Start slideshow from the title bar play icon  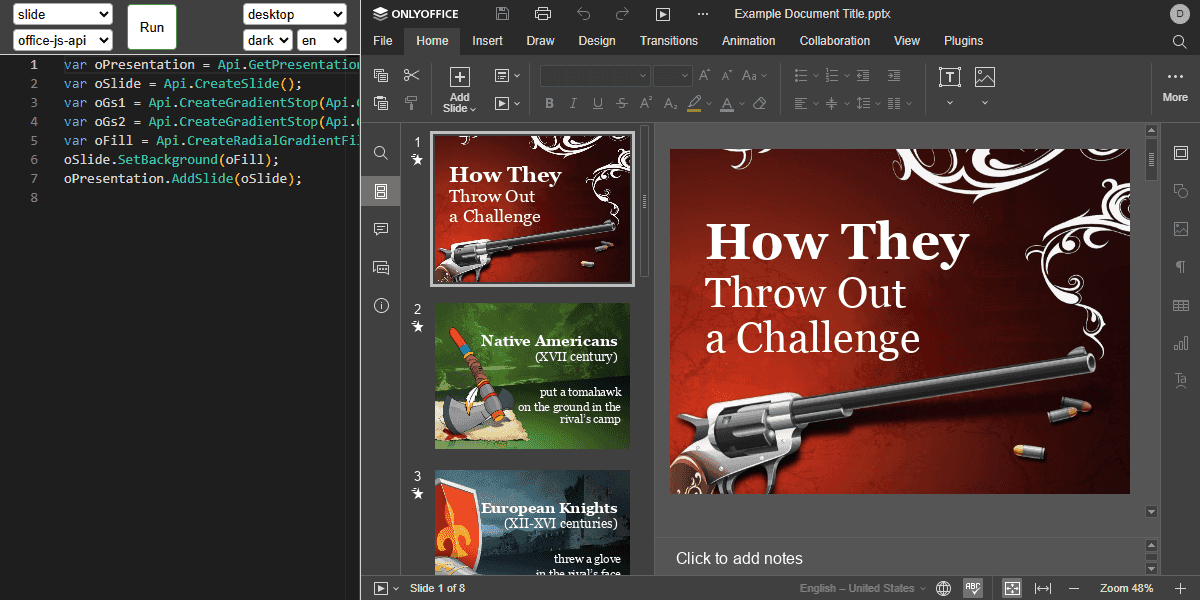[x=662, y=14]
